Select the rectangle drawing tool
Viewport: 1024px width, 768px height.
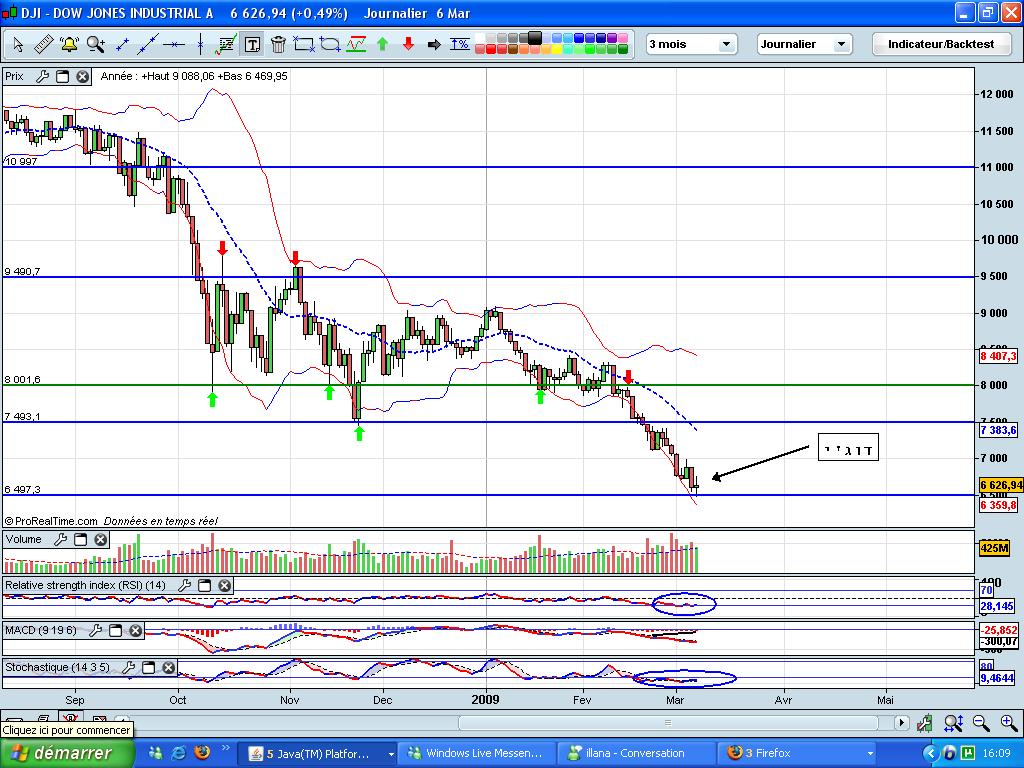304,44
